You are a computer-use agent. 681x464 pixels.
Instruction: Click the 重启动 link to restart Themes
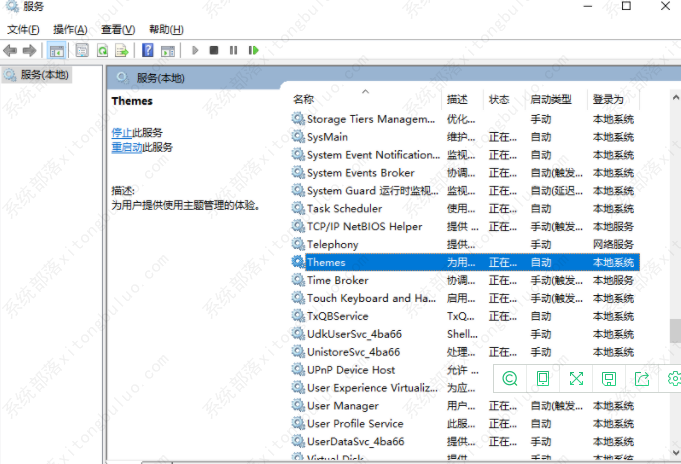tap(126, 147)
